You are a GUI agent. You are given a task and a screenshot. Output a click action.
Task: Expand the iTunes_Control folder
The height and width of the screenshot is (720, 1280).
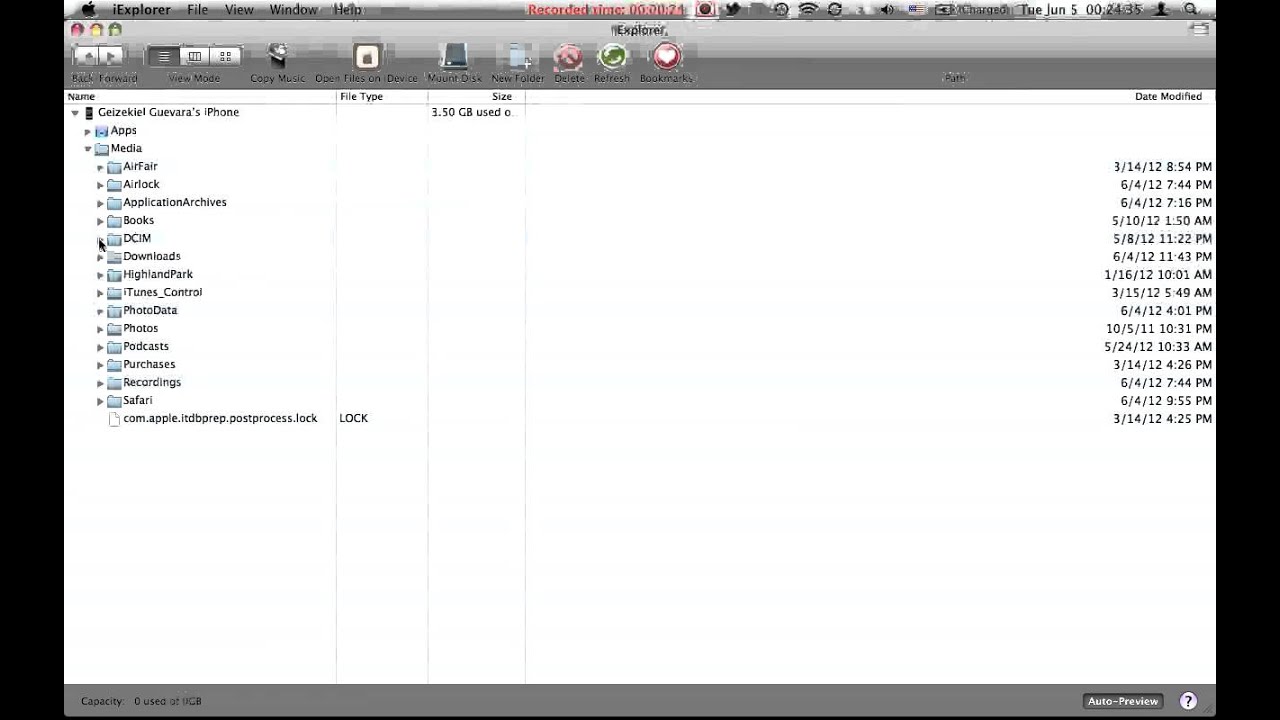(101, 293)
